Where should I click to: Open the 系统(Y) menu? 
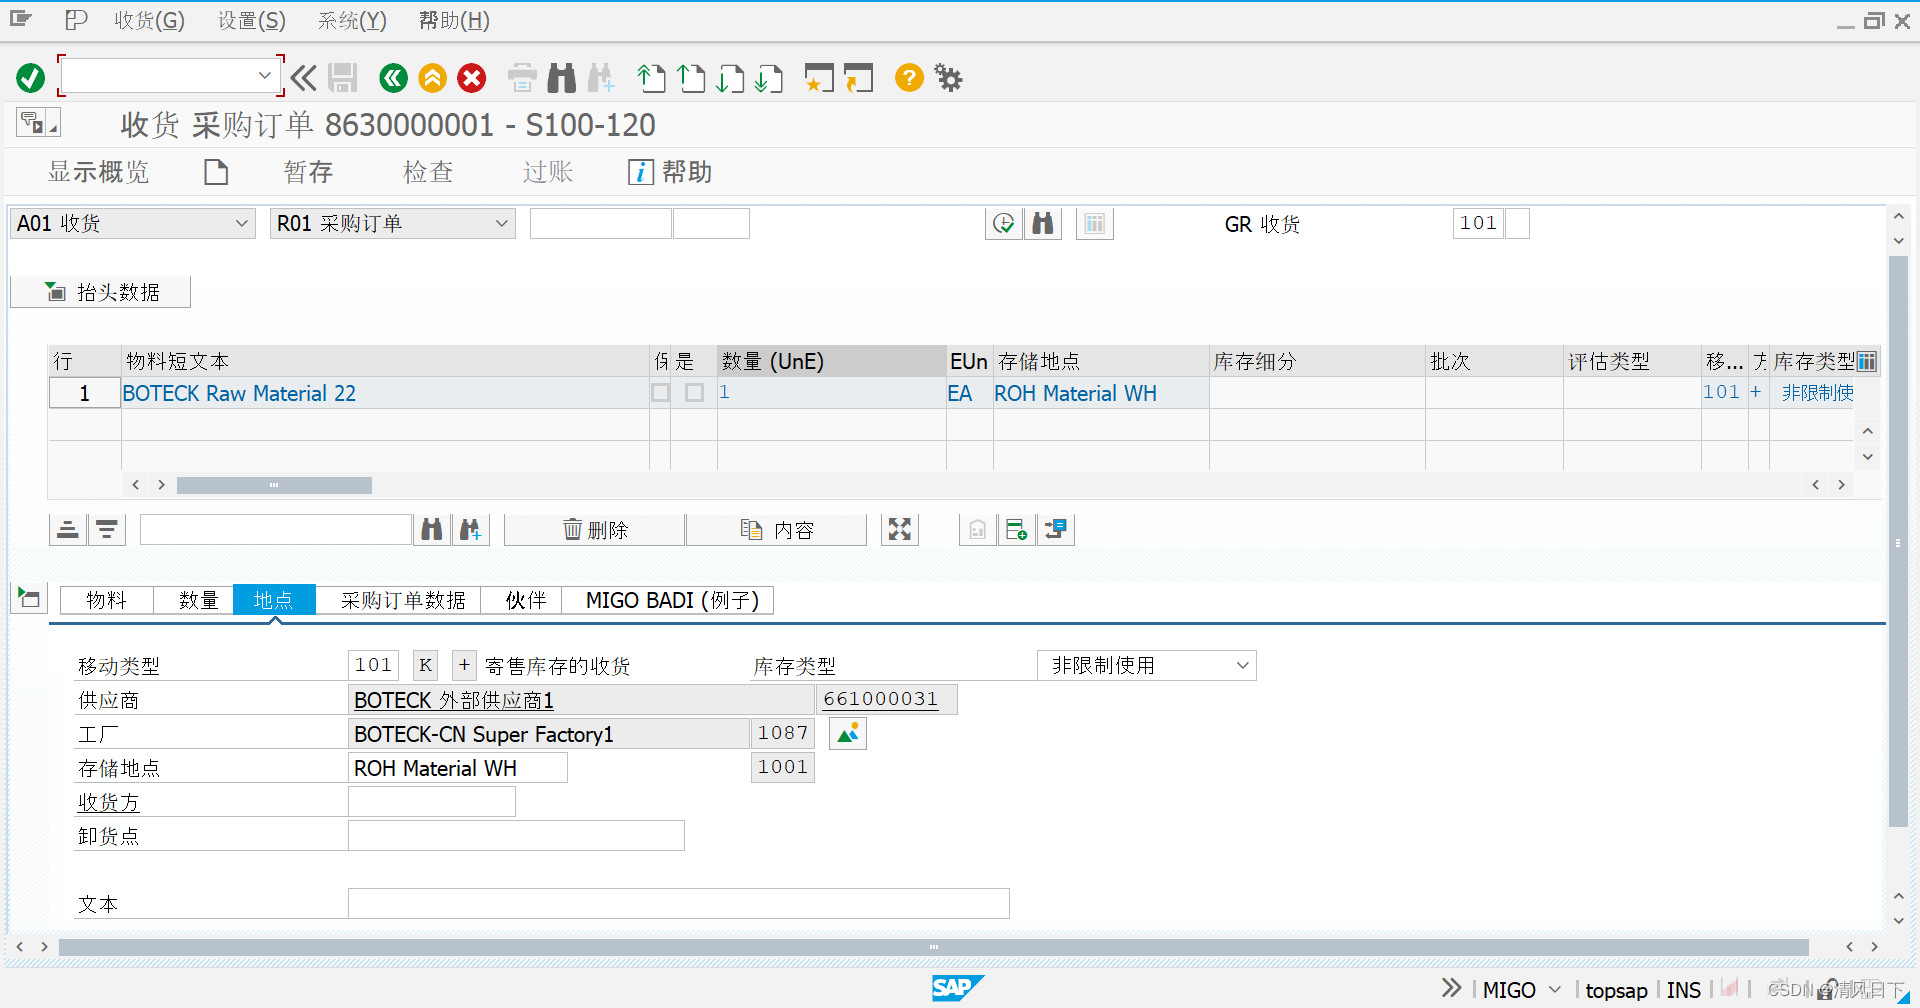pyautogui.click(x=352, y=20)
